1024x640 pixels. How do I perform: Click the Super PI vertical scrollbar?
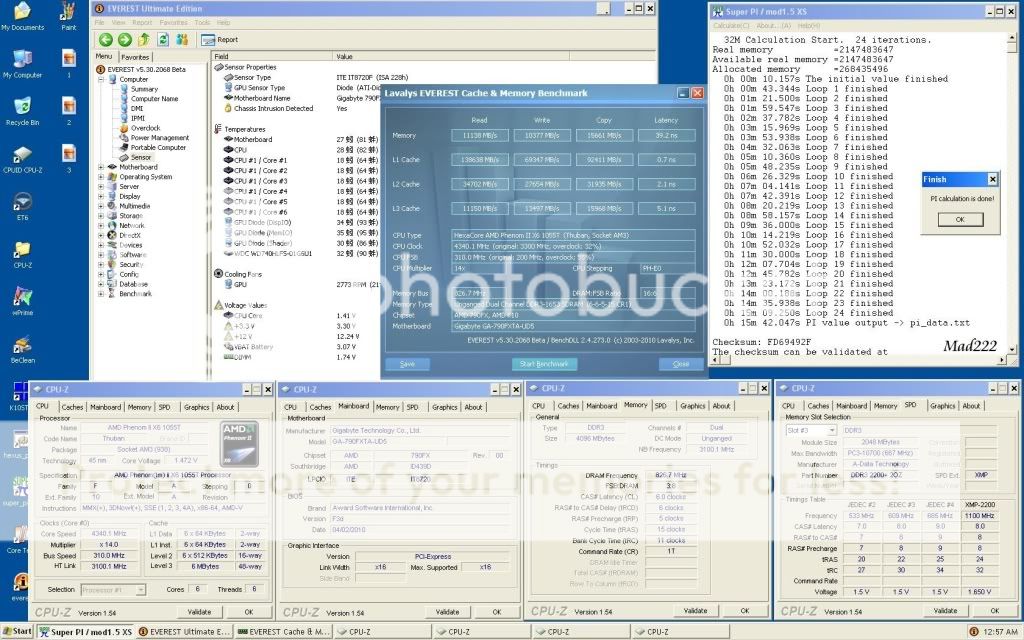click(1012, 193)
